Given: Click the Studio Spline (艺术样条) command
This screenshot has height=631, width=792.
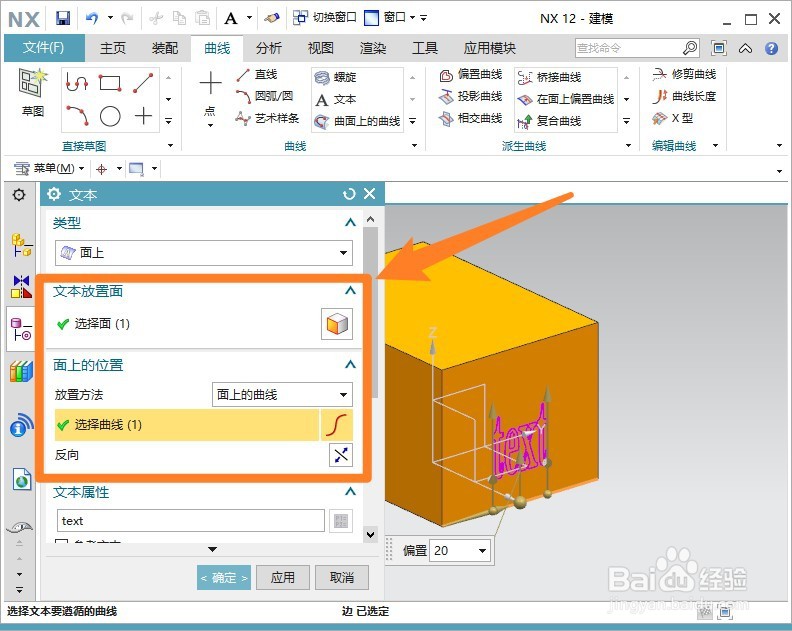Looking at the screenshot, I should 267,118.
